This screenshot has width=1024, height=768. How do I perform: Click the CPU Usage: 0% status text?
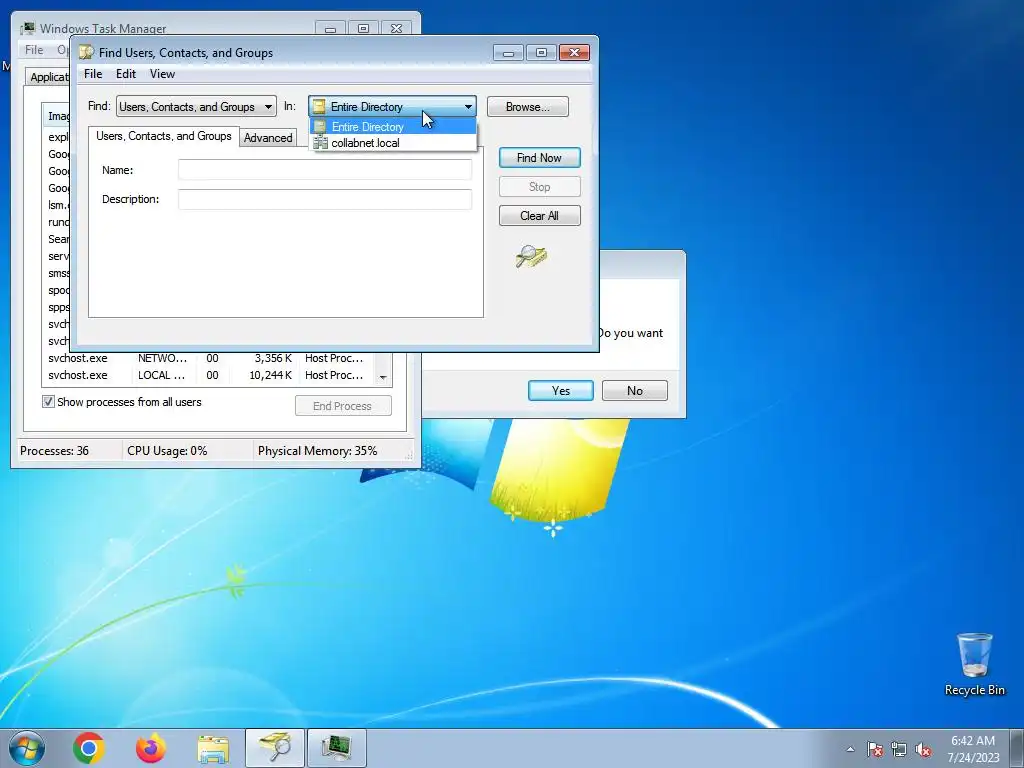click(x=167, y=451)
